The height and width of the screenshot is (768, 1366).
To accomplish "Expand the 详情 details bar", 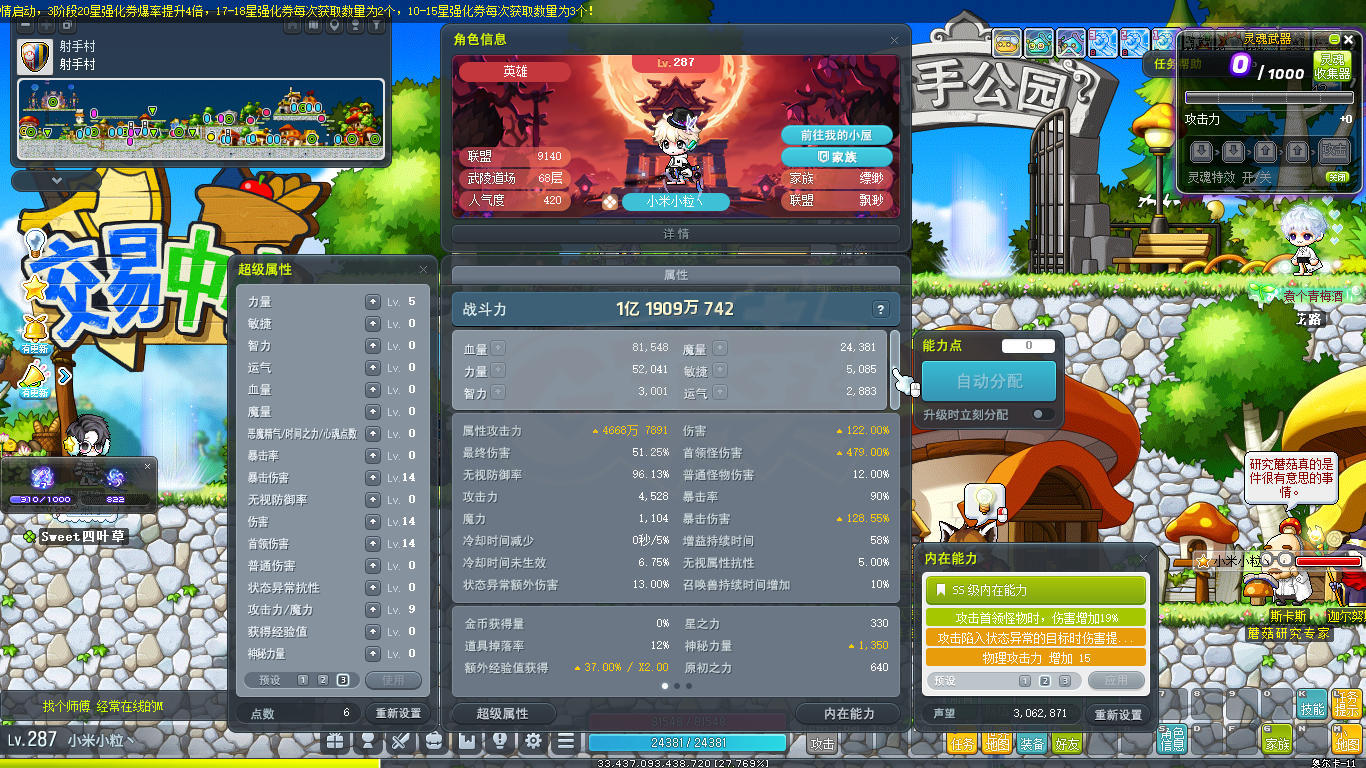I will coord(676,233).
